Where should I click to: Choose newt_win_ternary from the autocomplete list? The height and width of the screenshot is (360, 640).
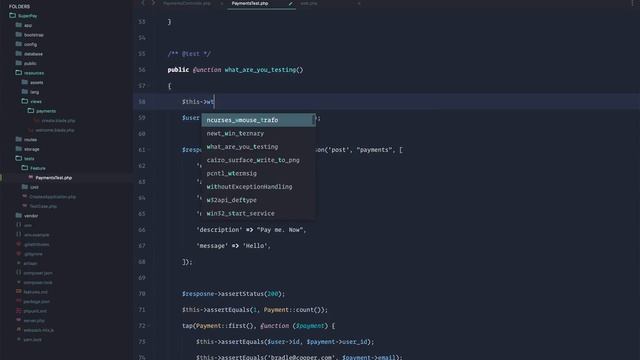tap(258, 133)
